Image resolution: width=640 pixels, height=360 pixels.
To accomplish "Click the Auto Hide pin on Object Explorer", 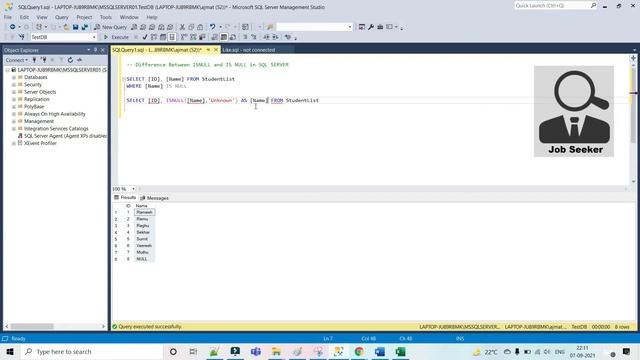I will pyautogui.click(x=96, y=50).
